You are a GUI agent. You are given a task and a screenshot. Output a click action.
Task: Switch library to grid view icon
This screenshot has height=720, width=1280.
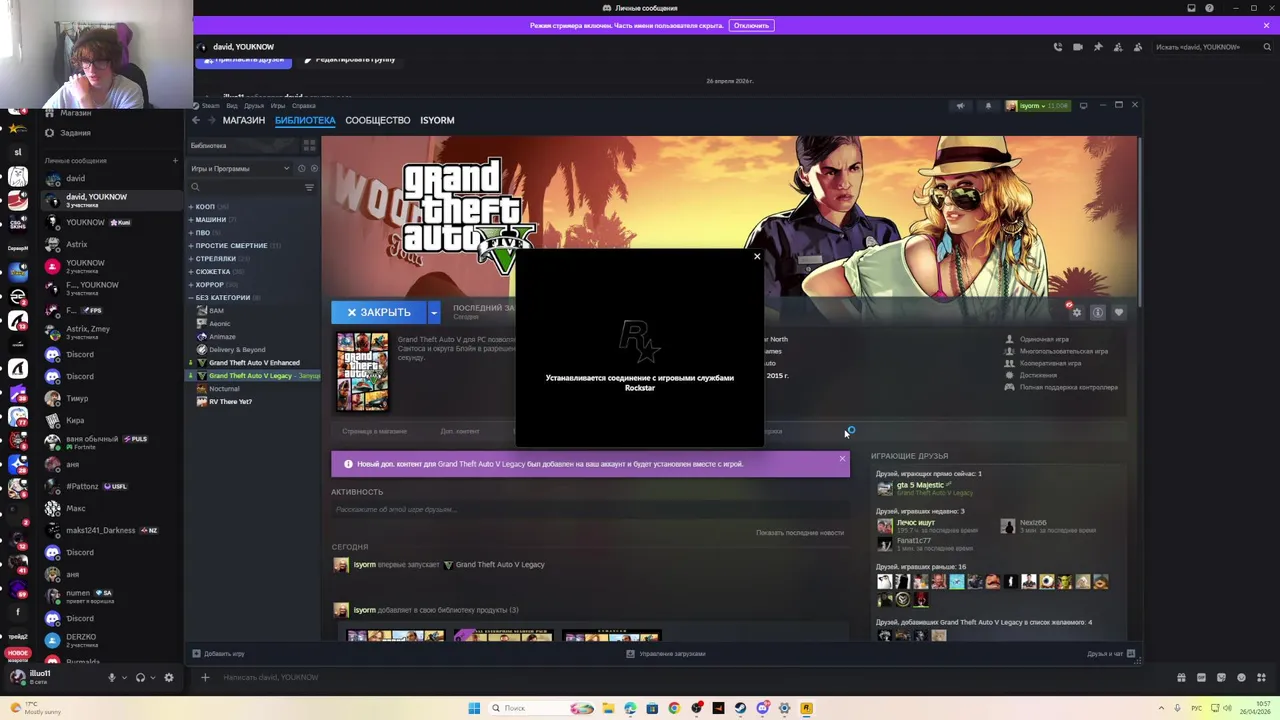click(309, 146)
